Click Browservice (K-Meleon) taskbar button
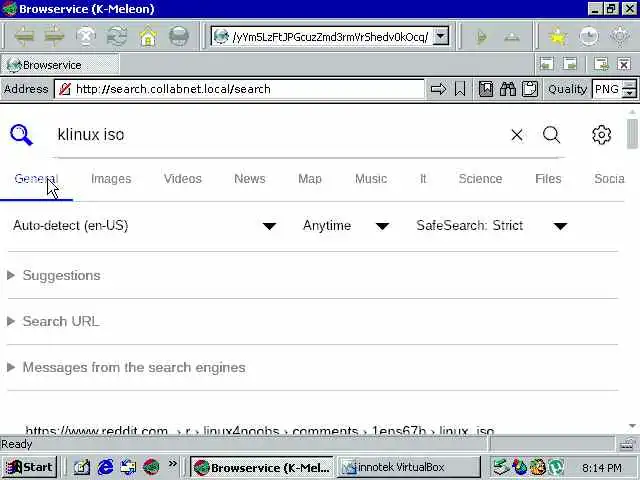Viewport: 640px width, 480px height. pos(262,467)
